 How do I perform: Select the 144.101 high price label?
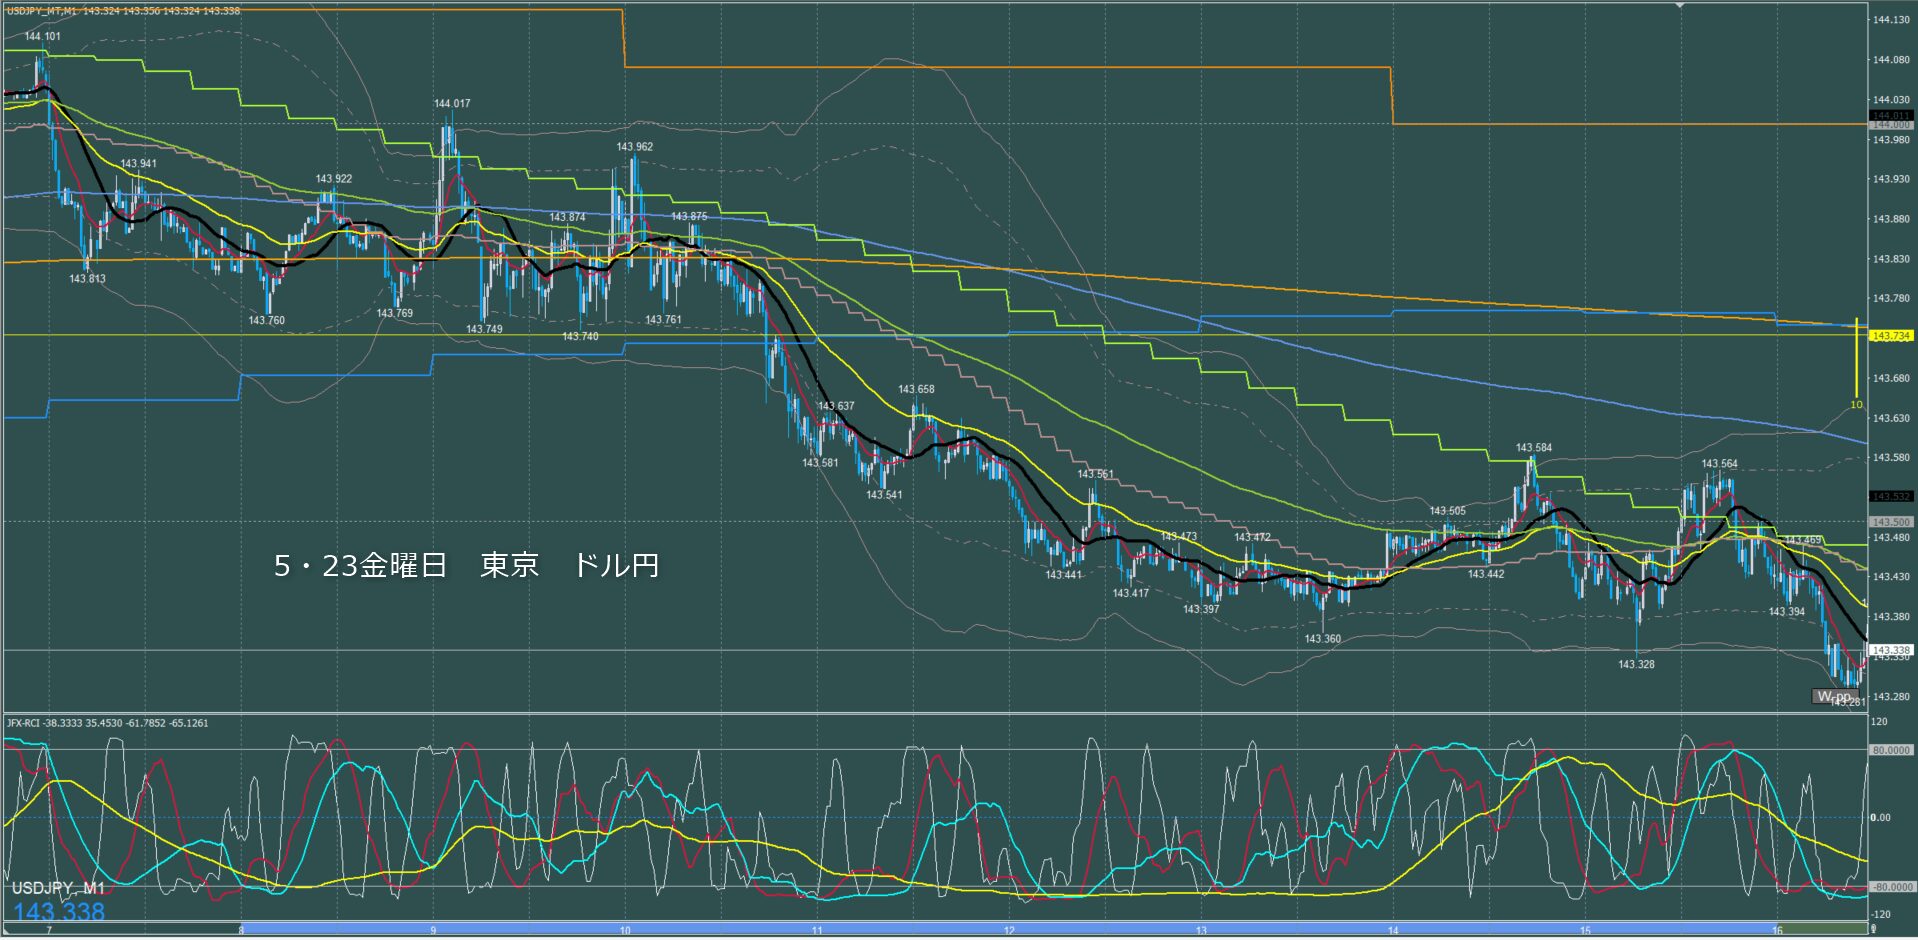pos(42,36)
